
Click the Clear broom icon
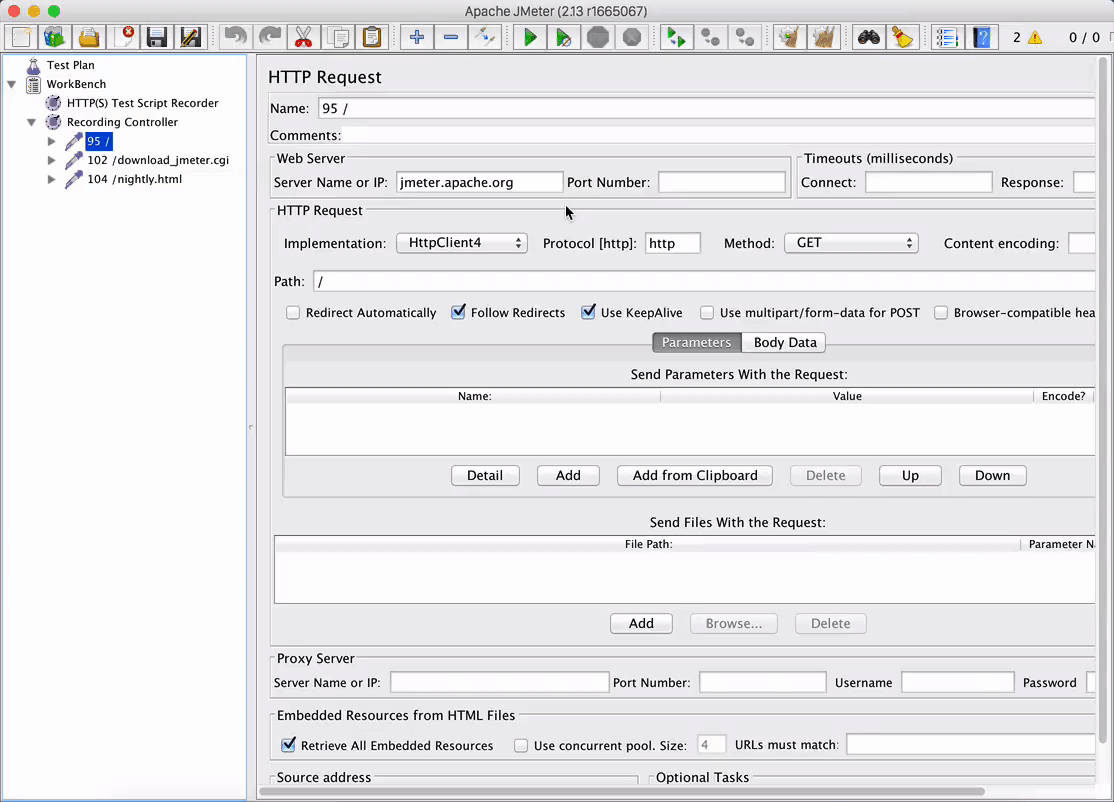click(x=903, y=38)
